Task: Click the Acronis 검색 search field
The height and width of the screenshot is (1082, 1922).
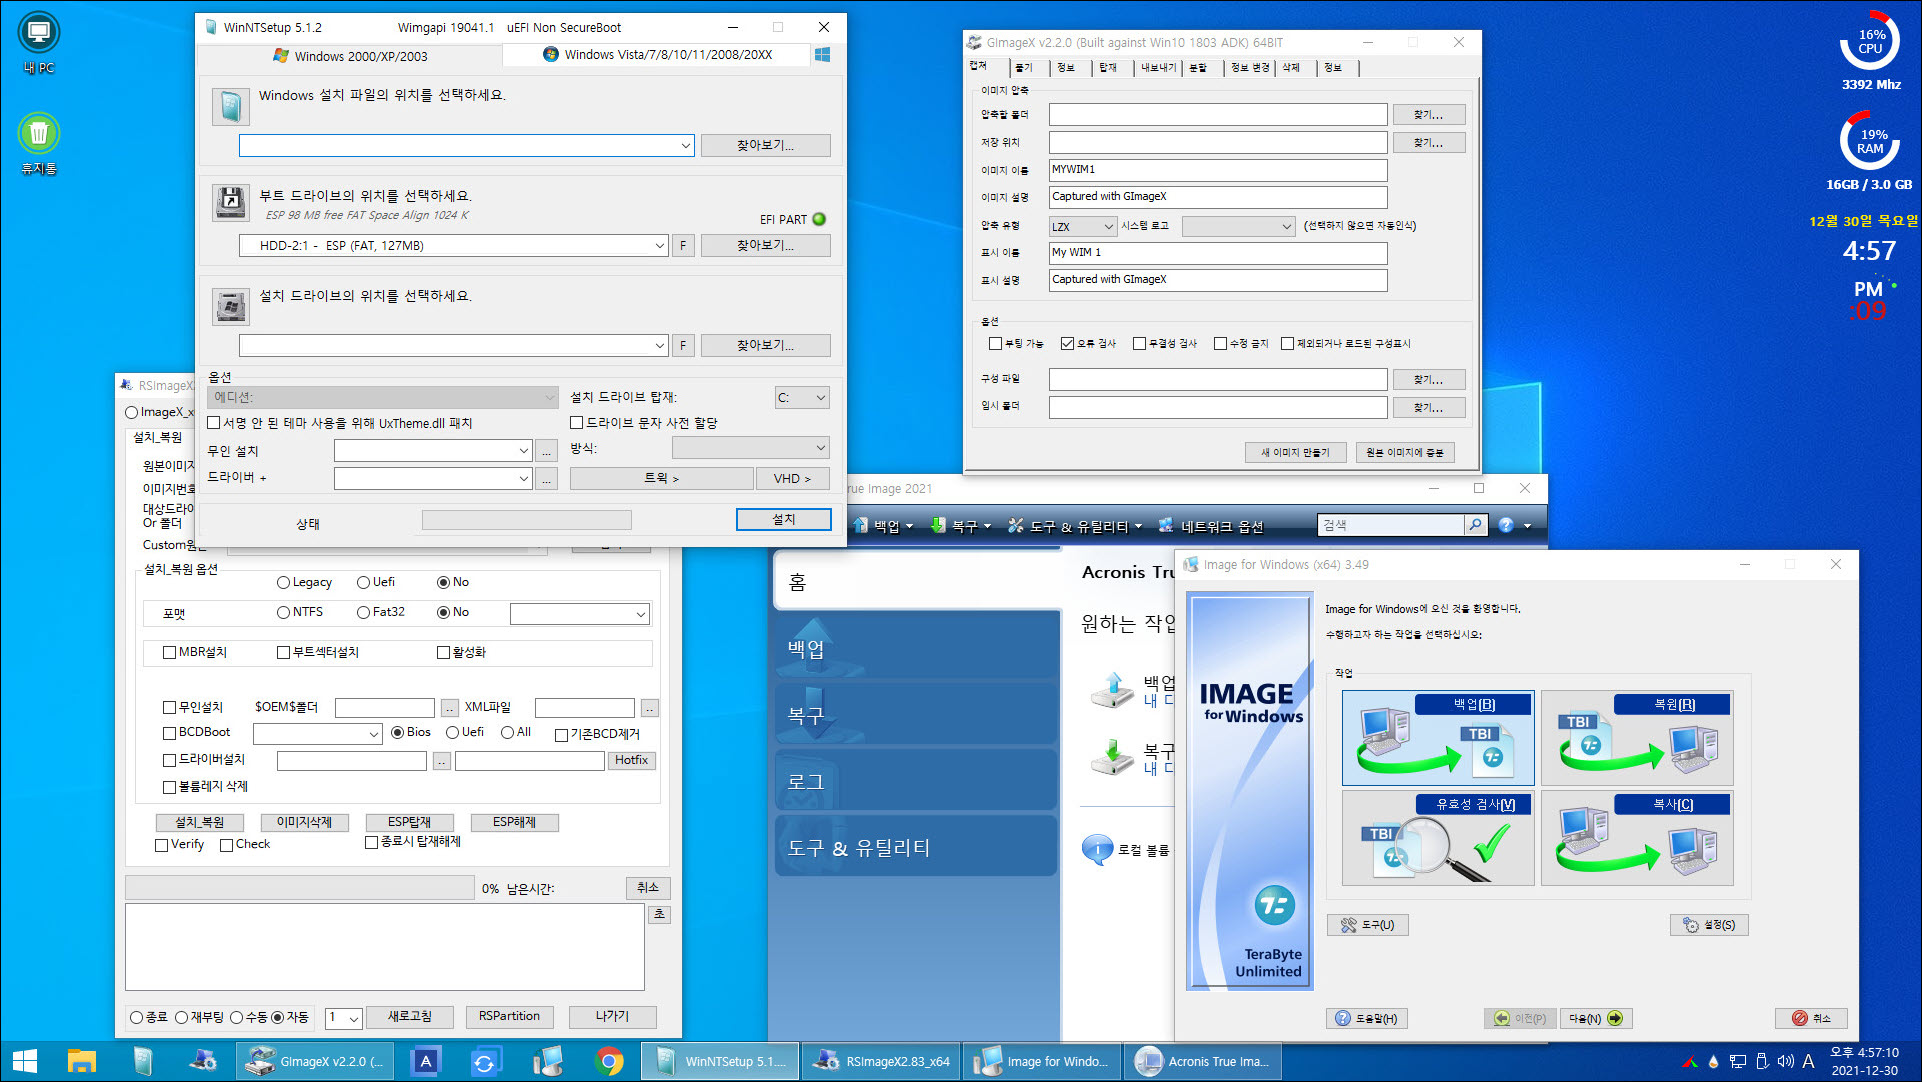Action: pos(1392,525)
